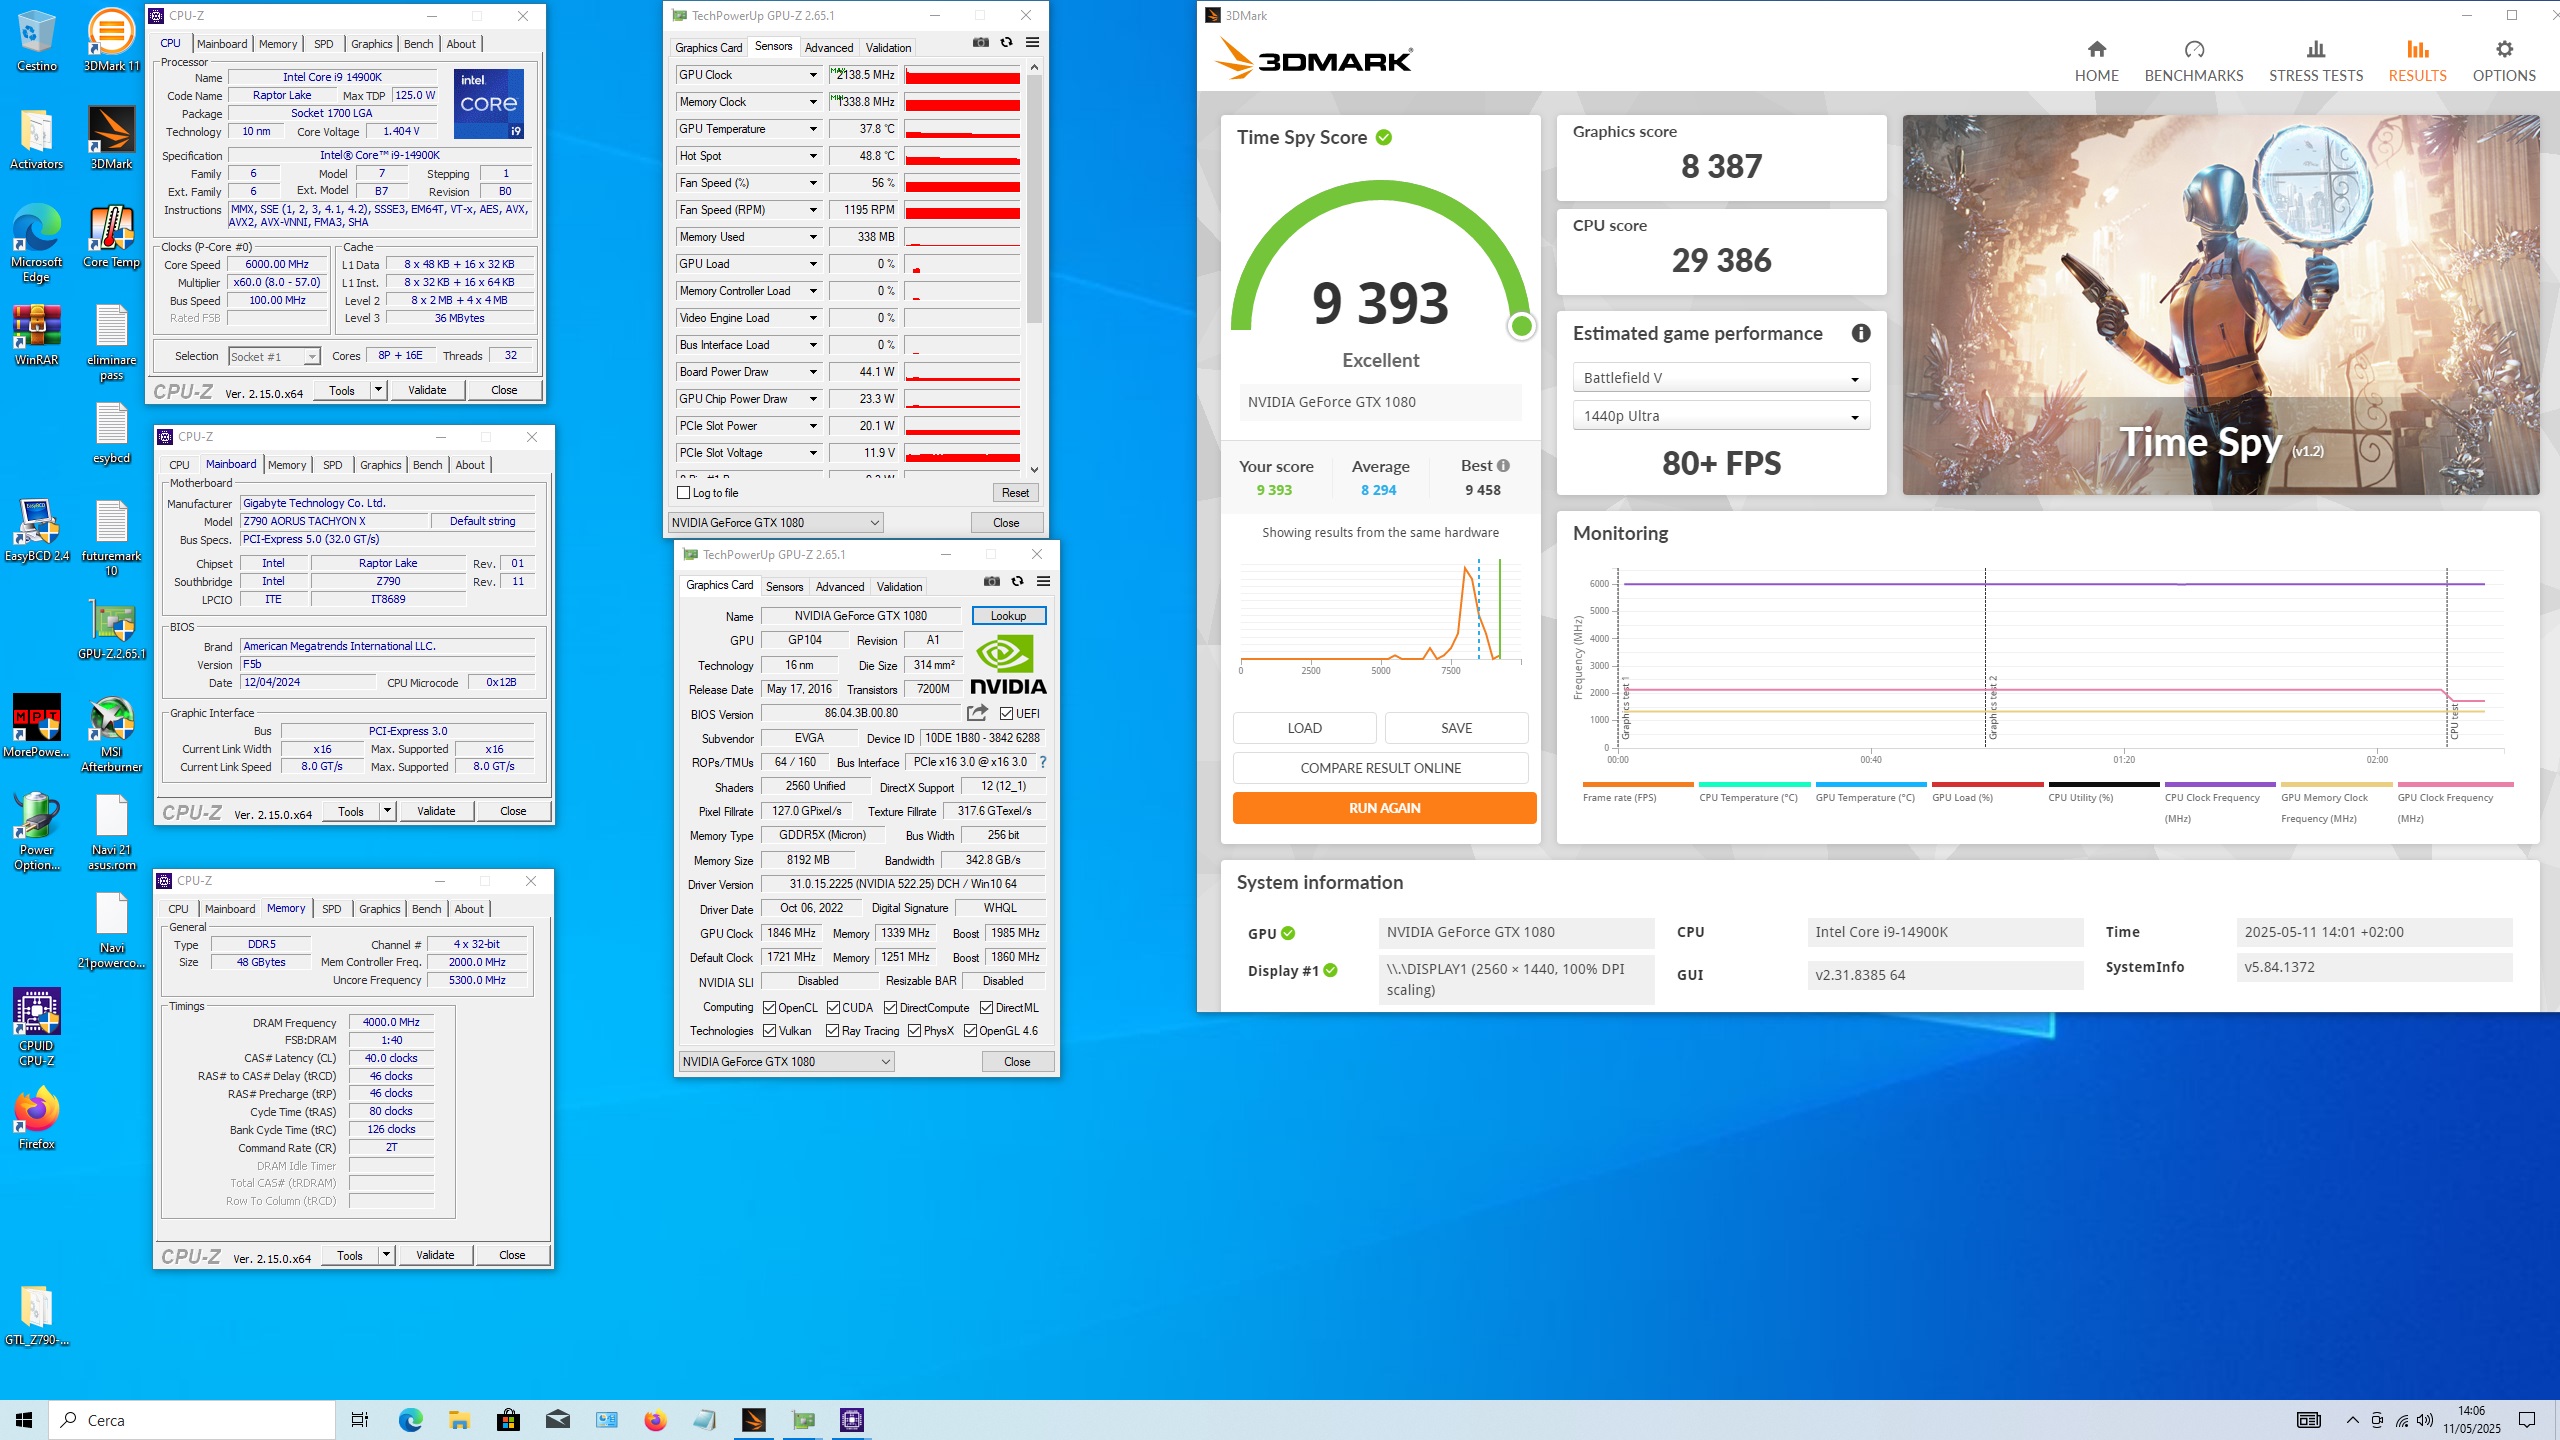This screenshot has width=2560, height=1440.
Task: Expand the Battlefield V game dropdown
Action: 1720,378
